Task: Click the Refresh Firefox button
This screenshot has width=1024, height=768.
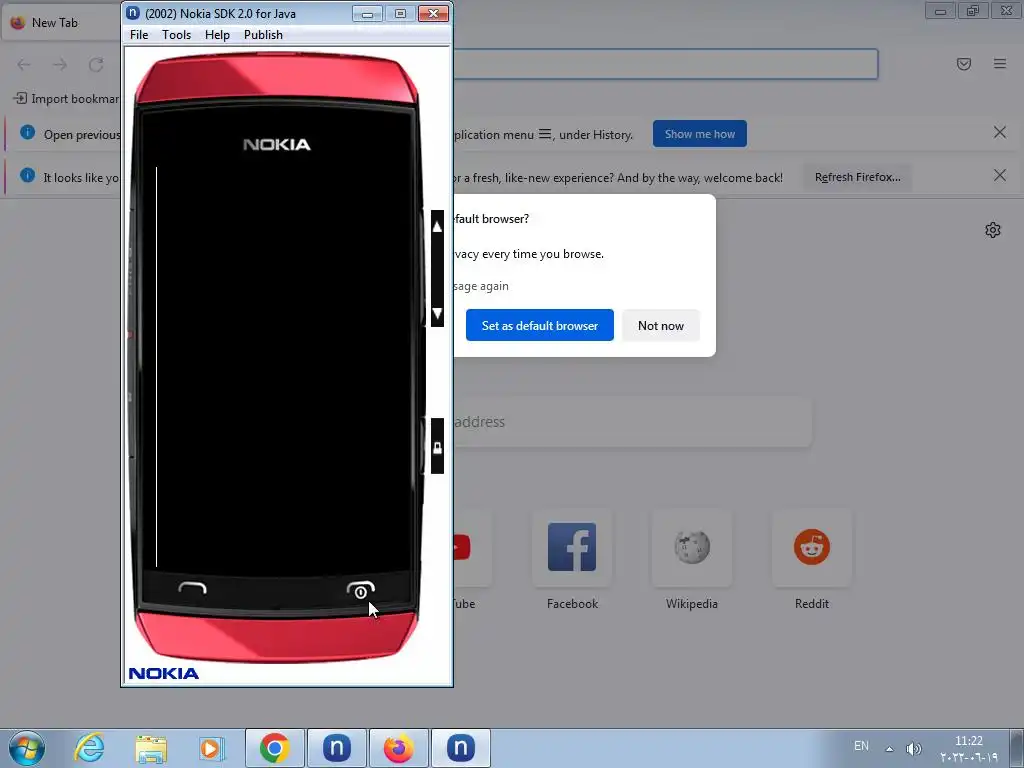Action: (x=857, y=177)
